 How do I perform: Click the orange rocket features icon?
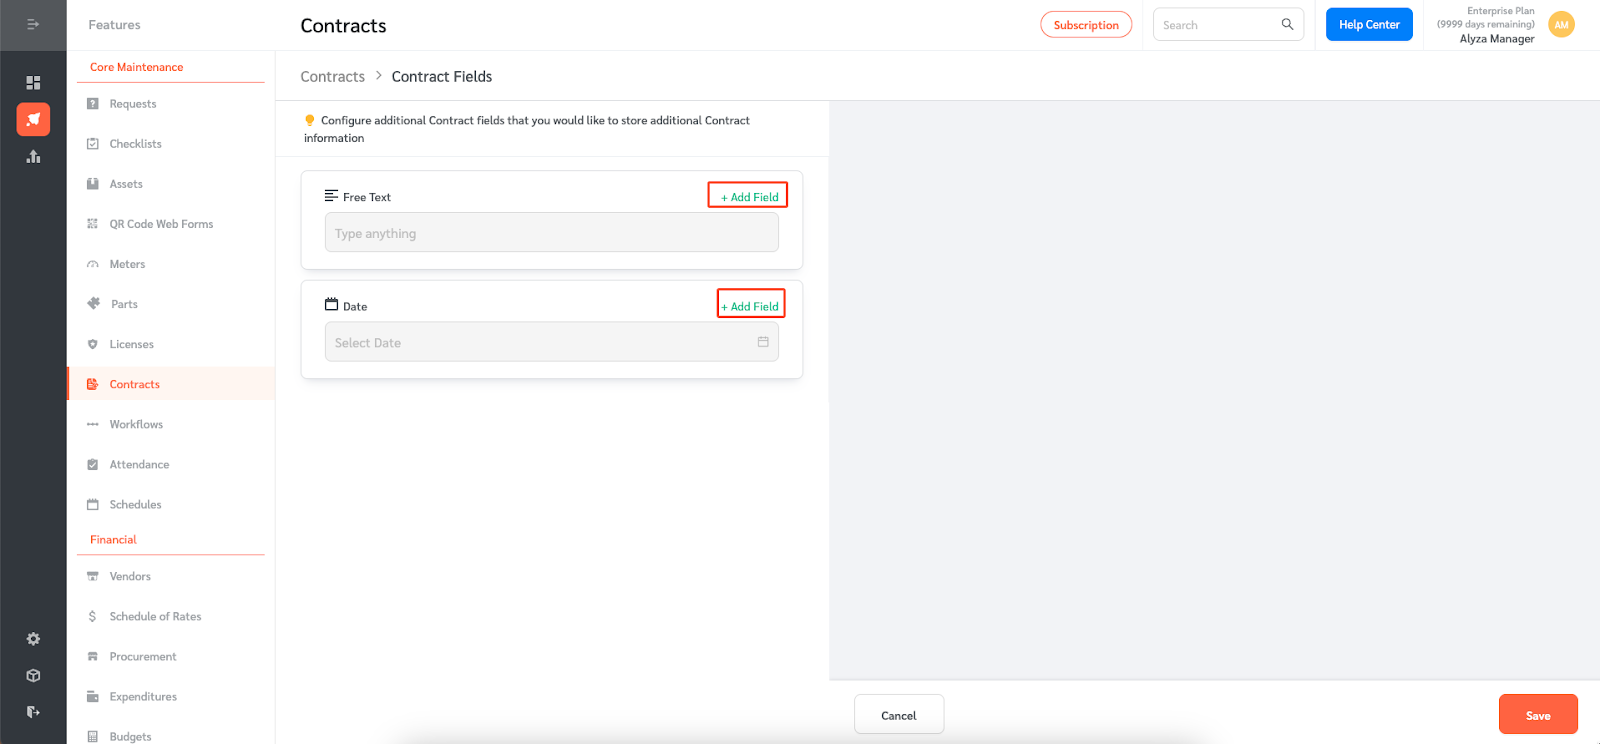[33, 119]
